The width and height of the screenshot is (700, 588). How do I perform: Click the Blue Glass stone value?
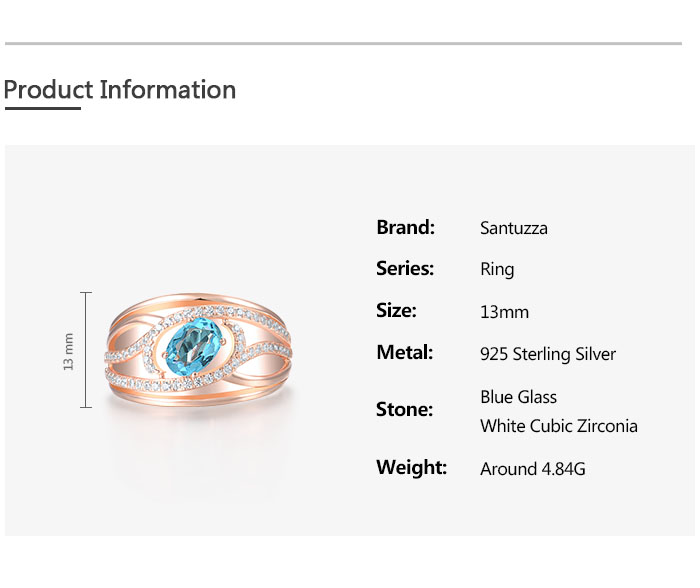[518, 397]
